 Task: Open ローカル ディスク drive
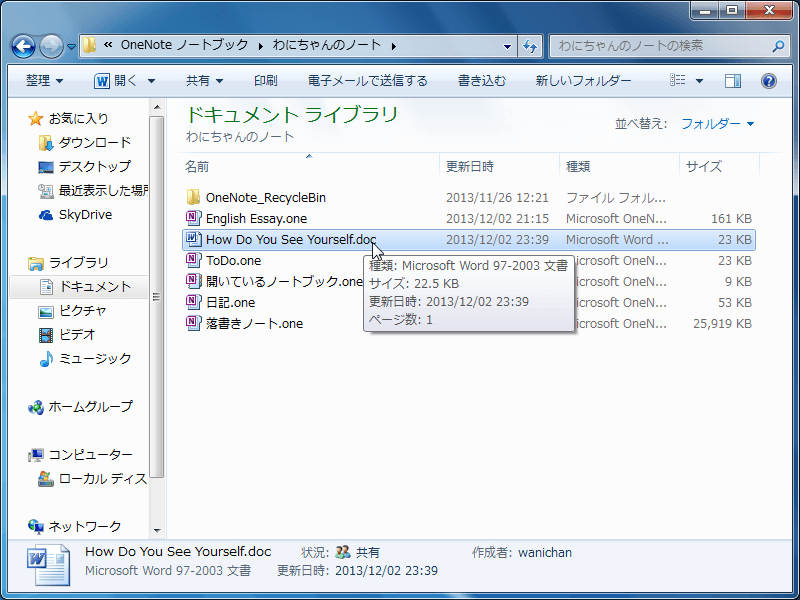(102, 479)
